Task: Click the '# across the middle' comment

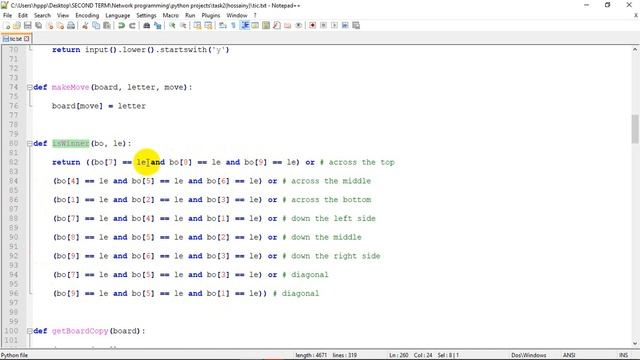Action: (327, 181)
